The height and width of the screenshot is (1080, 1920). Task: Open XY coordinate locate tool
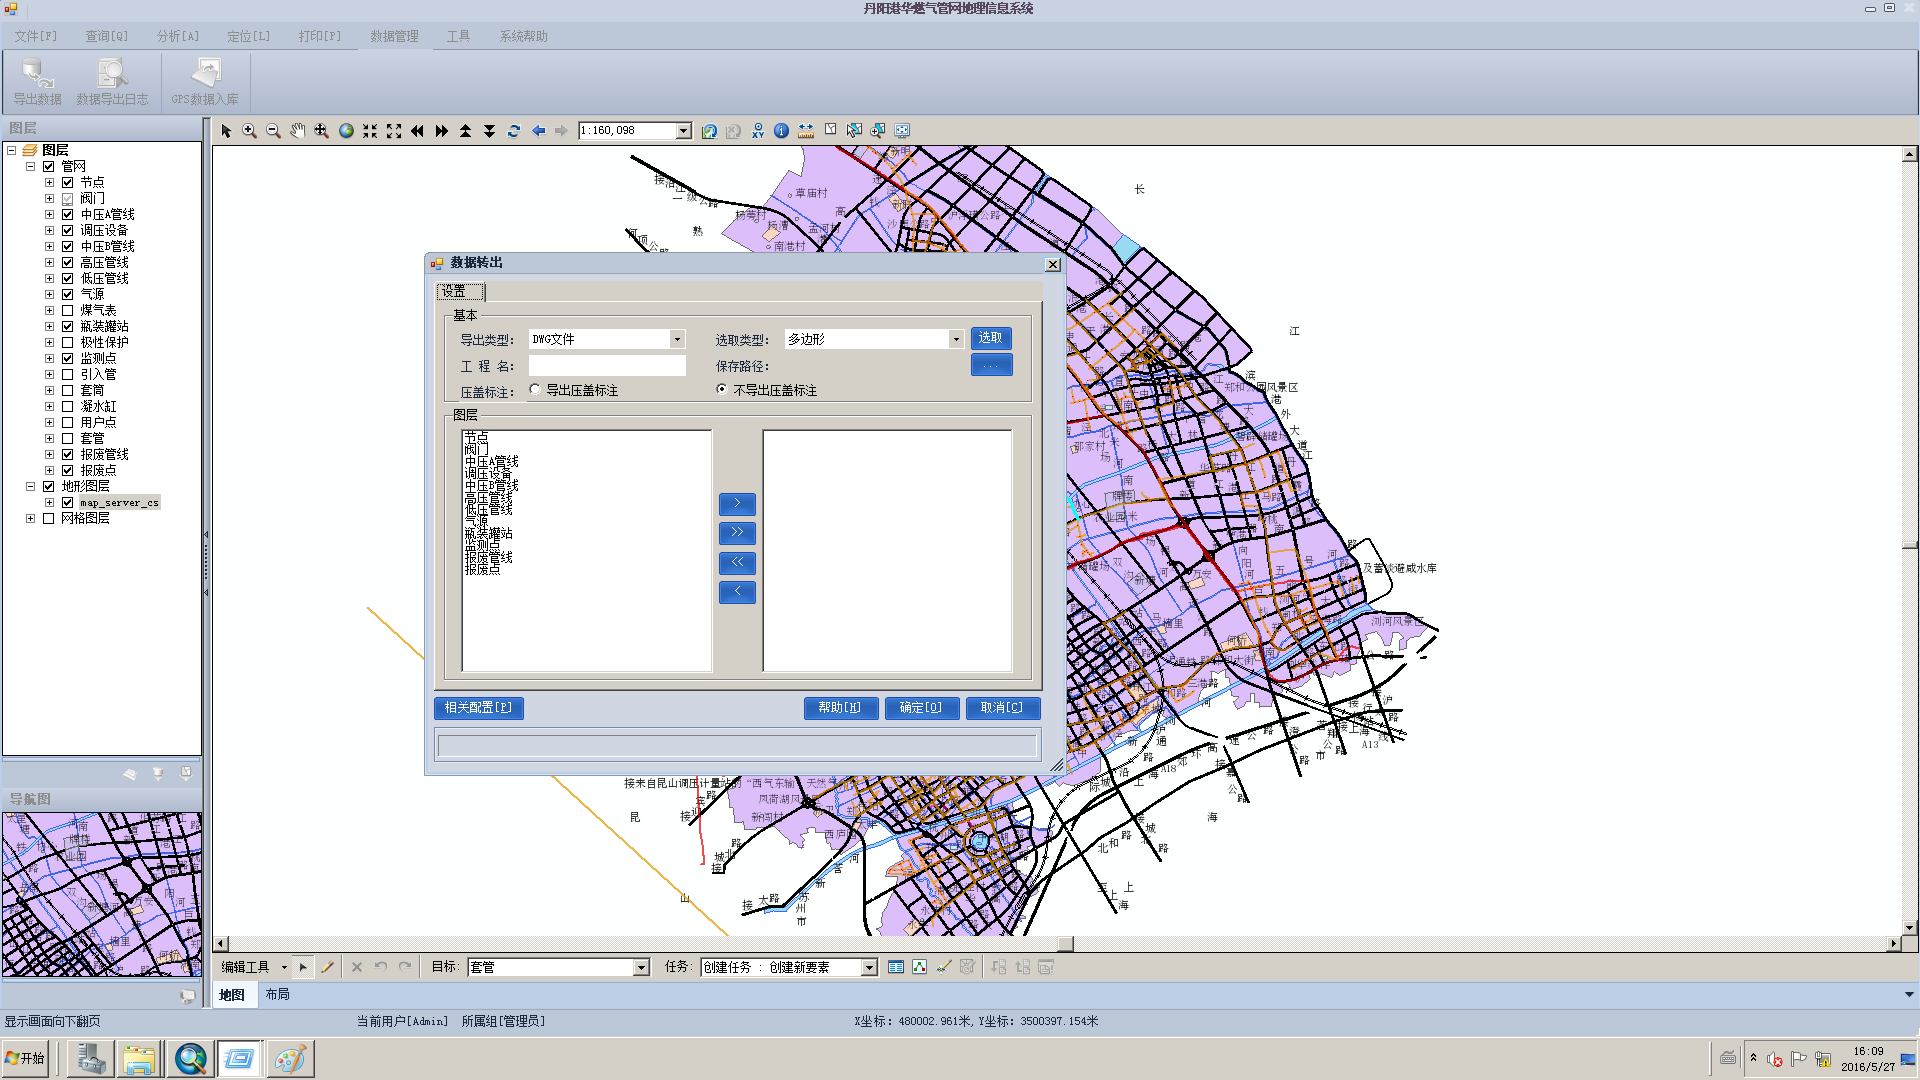coord(758,131)
